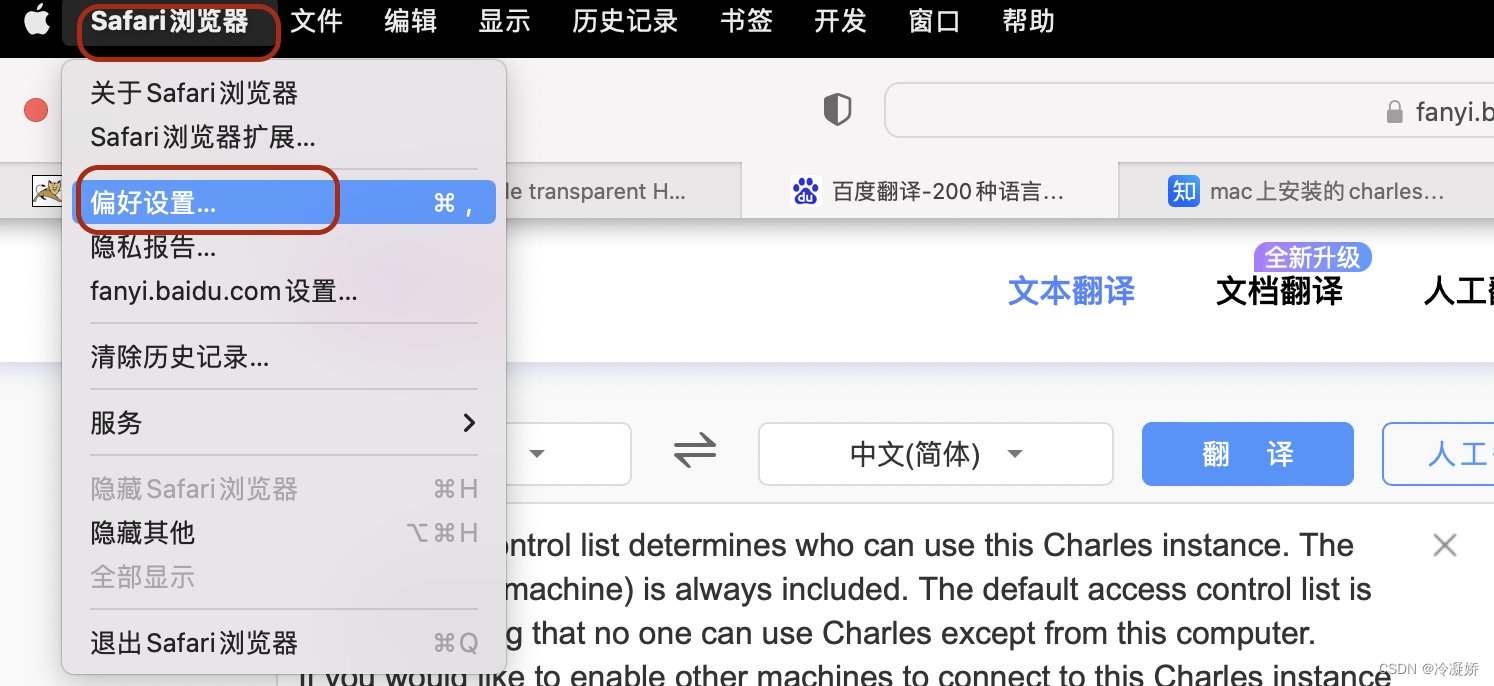Click the 翻译 button

point(1248,454)
